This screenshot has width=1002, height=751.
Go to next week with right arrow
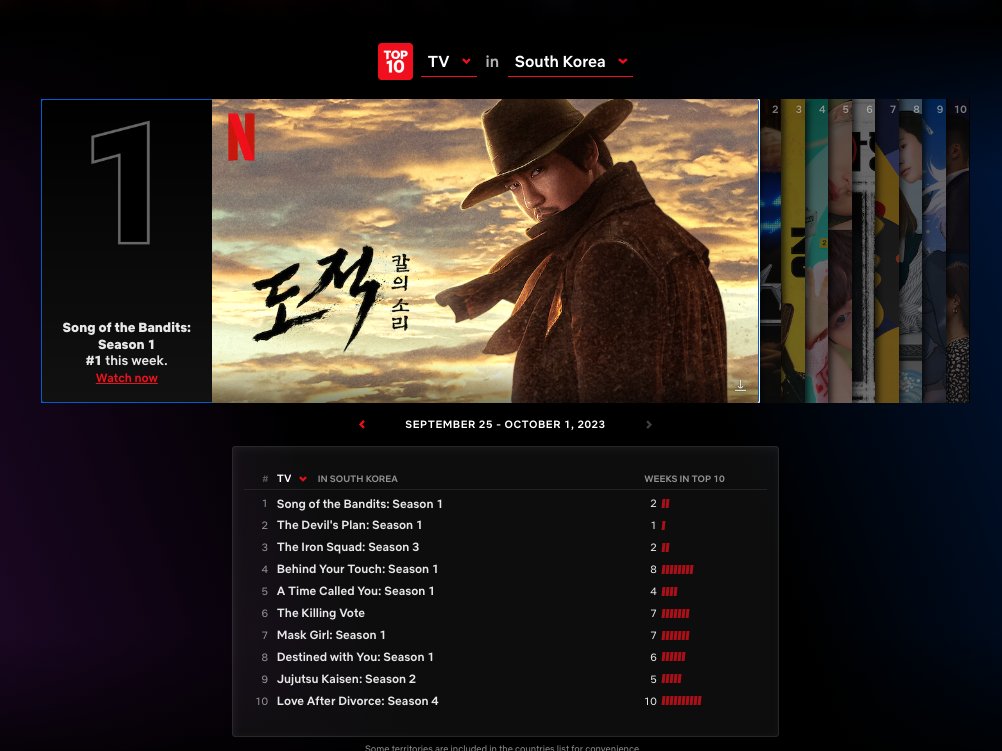[x=649, y=424]
